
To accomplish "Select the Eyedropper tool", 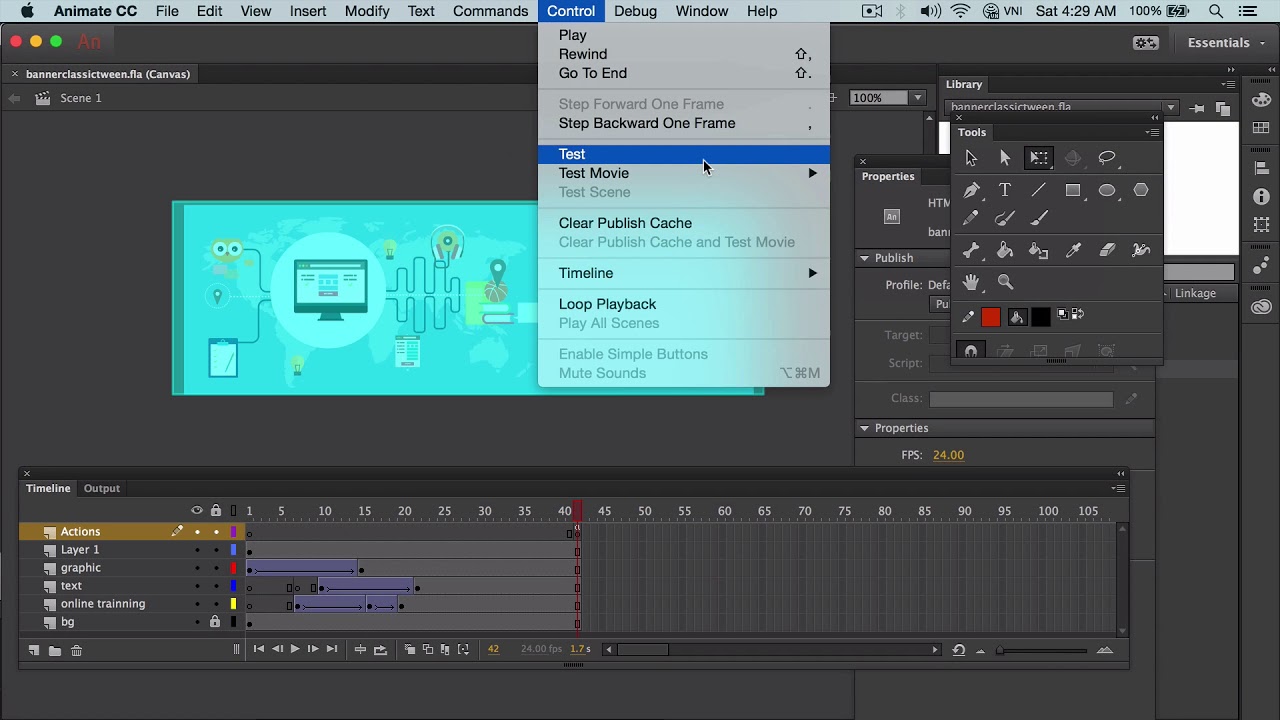I will pyautogui.click(x=1073, y=251).
